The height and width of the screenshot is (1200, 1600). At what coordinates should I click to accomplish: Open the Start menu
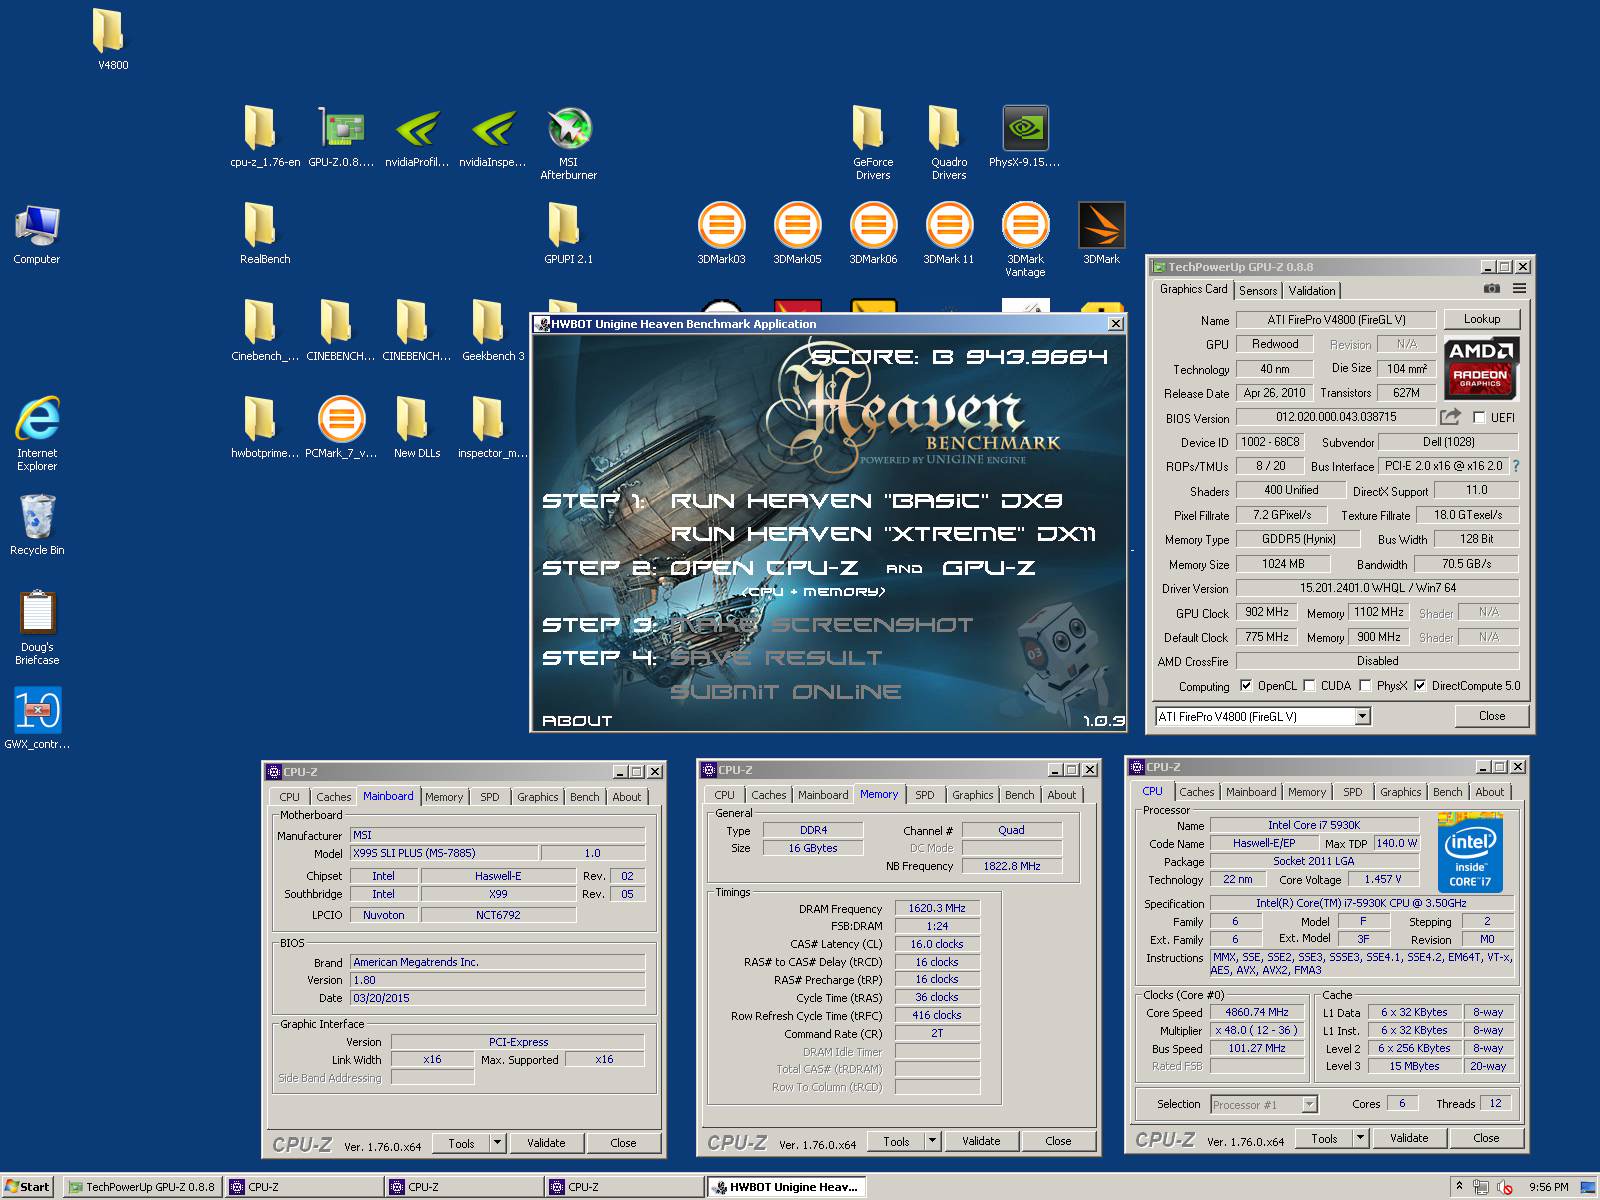tap(28, 1187)
